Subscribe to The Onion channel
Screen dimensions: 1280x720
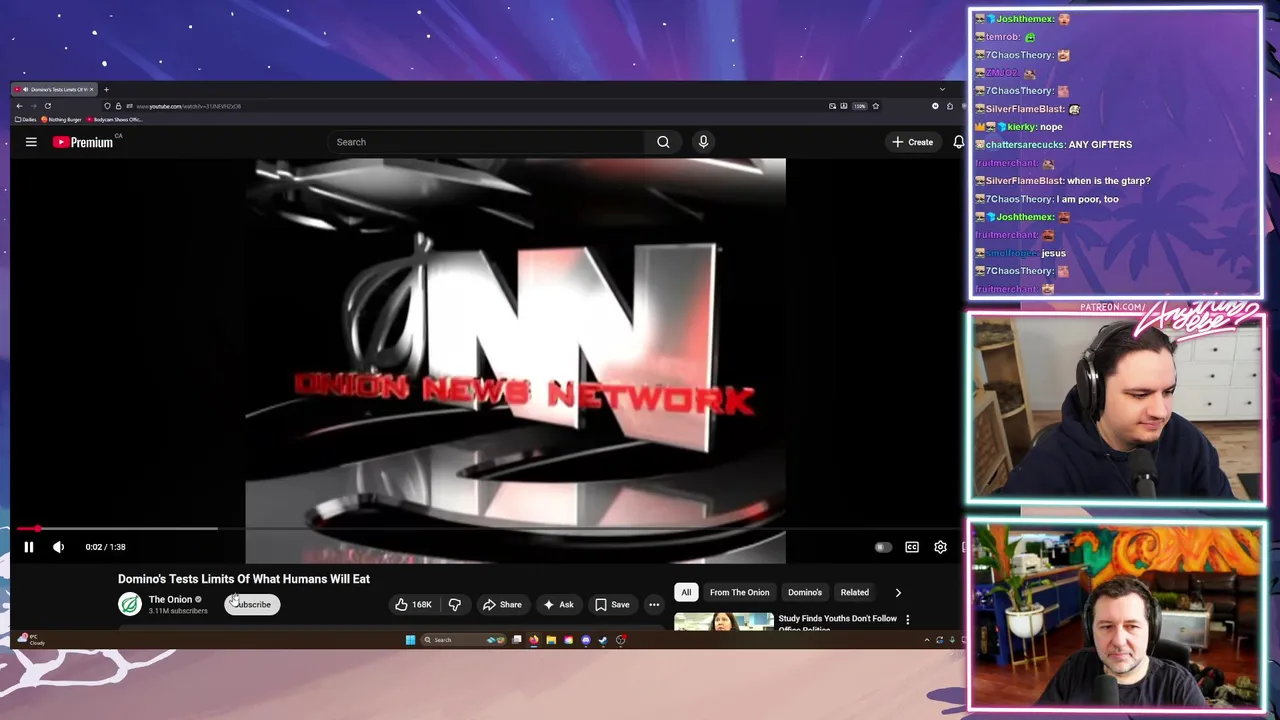252,604
